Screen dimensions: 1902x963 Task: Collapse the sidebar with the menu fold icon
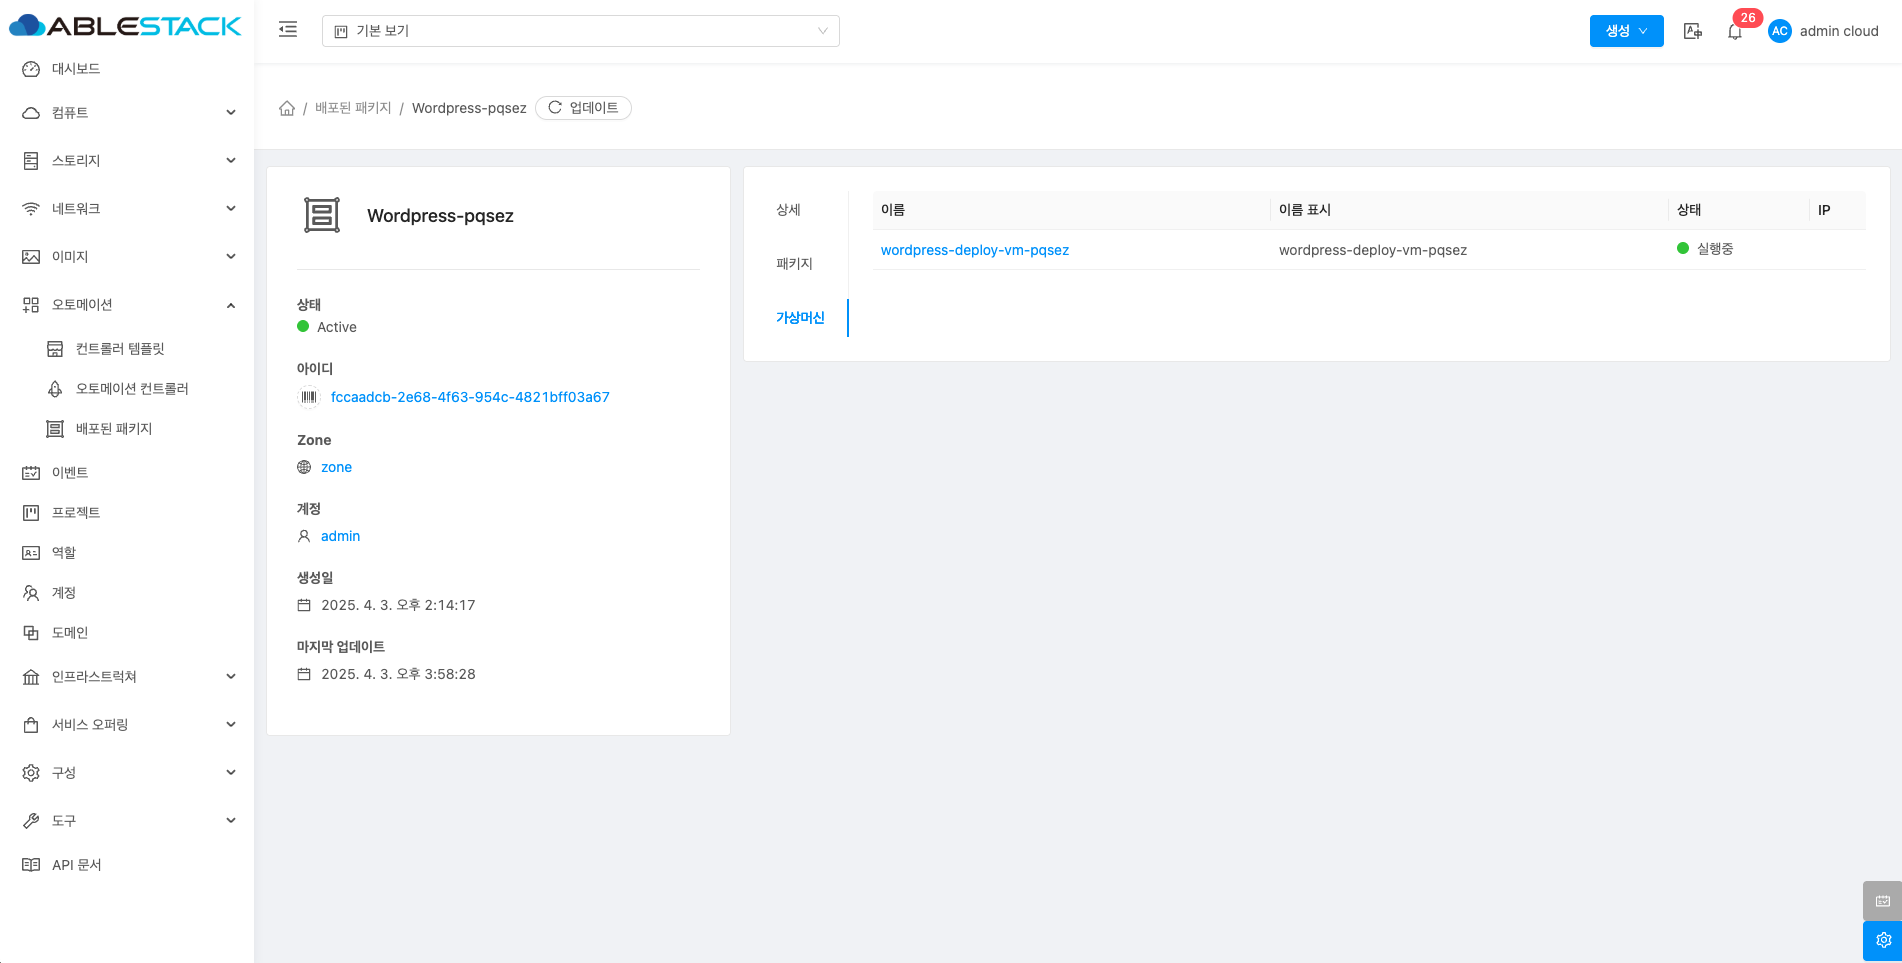(x=288, y=30)
